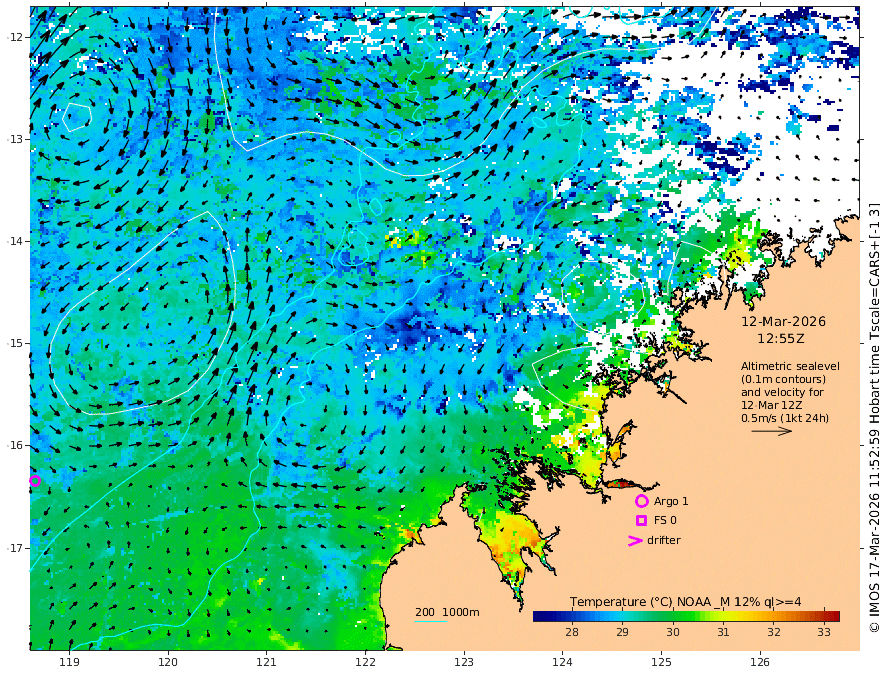Click the IMOS copyright vertical text
Viewport: 880px width, 680px height.
point(874,417)
